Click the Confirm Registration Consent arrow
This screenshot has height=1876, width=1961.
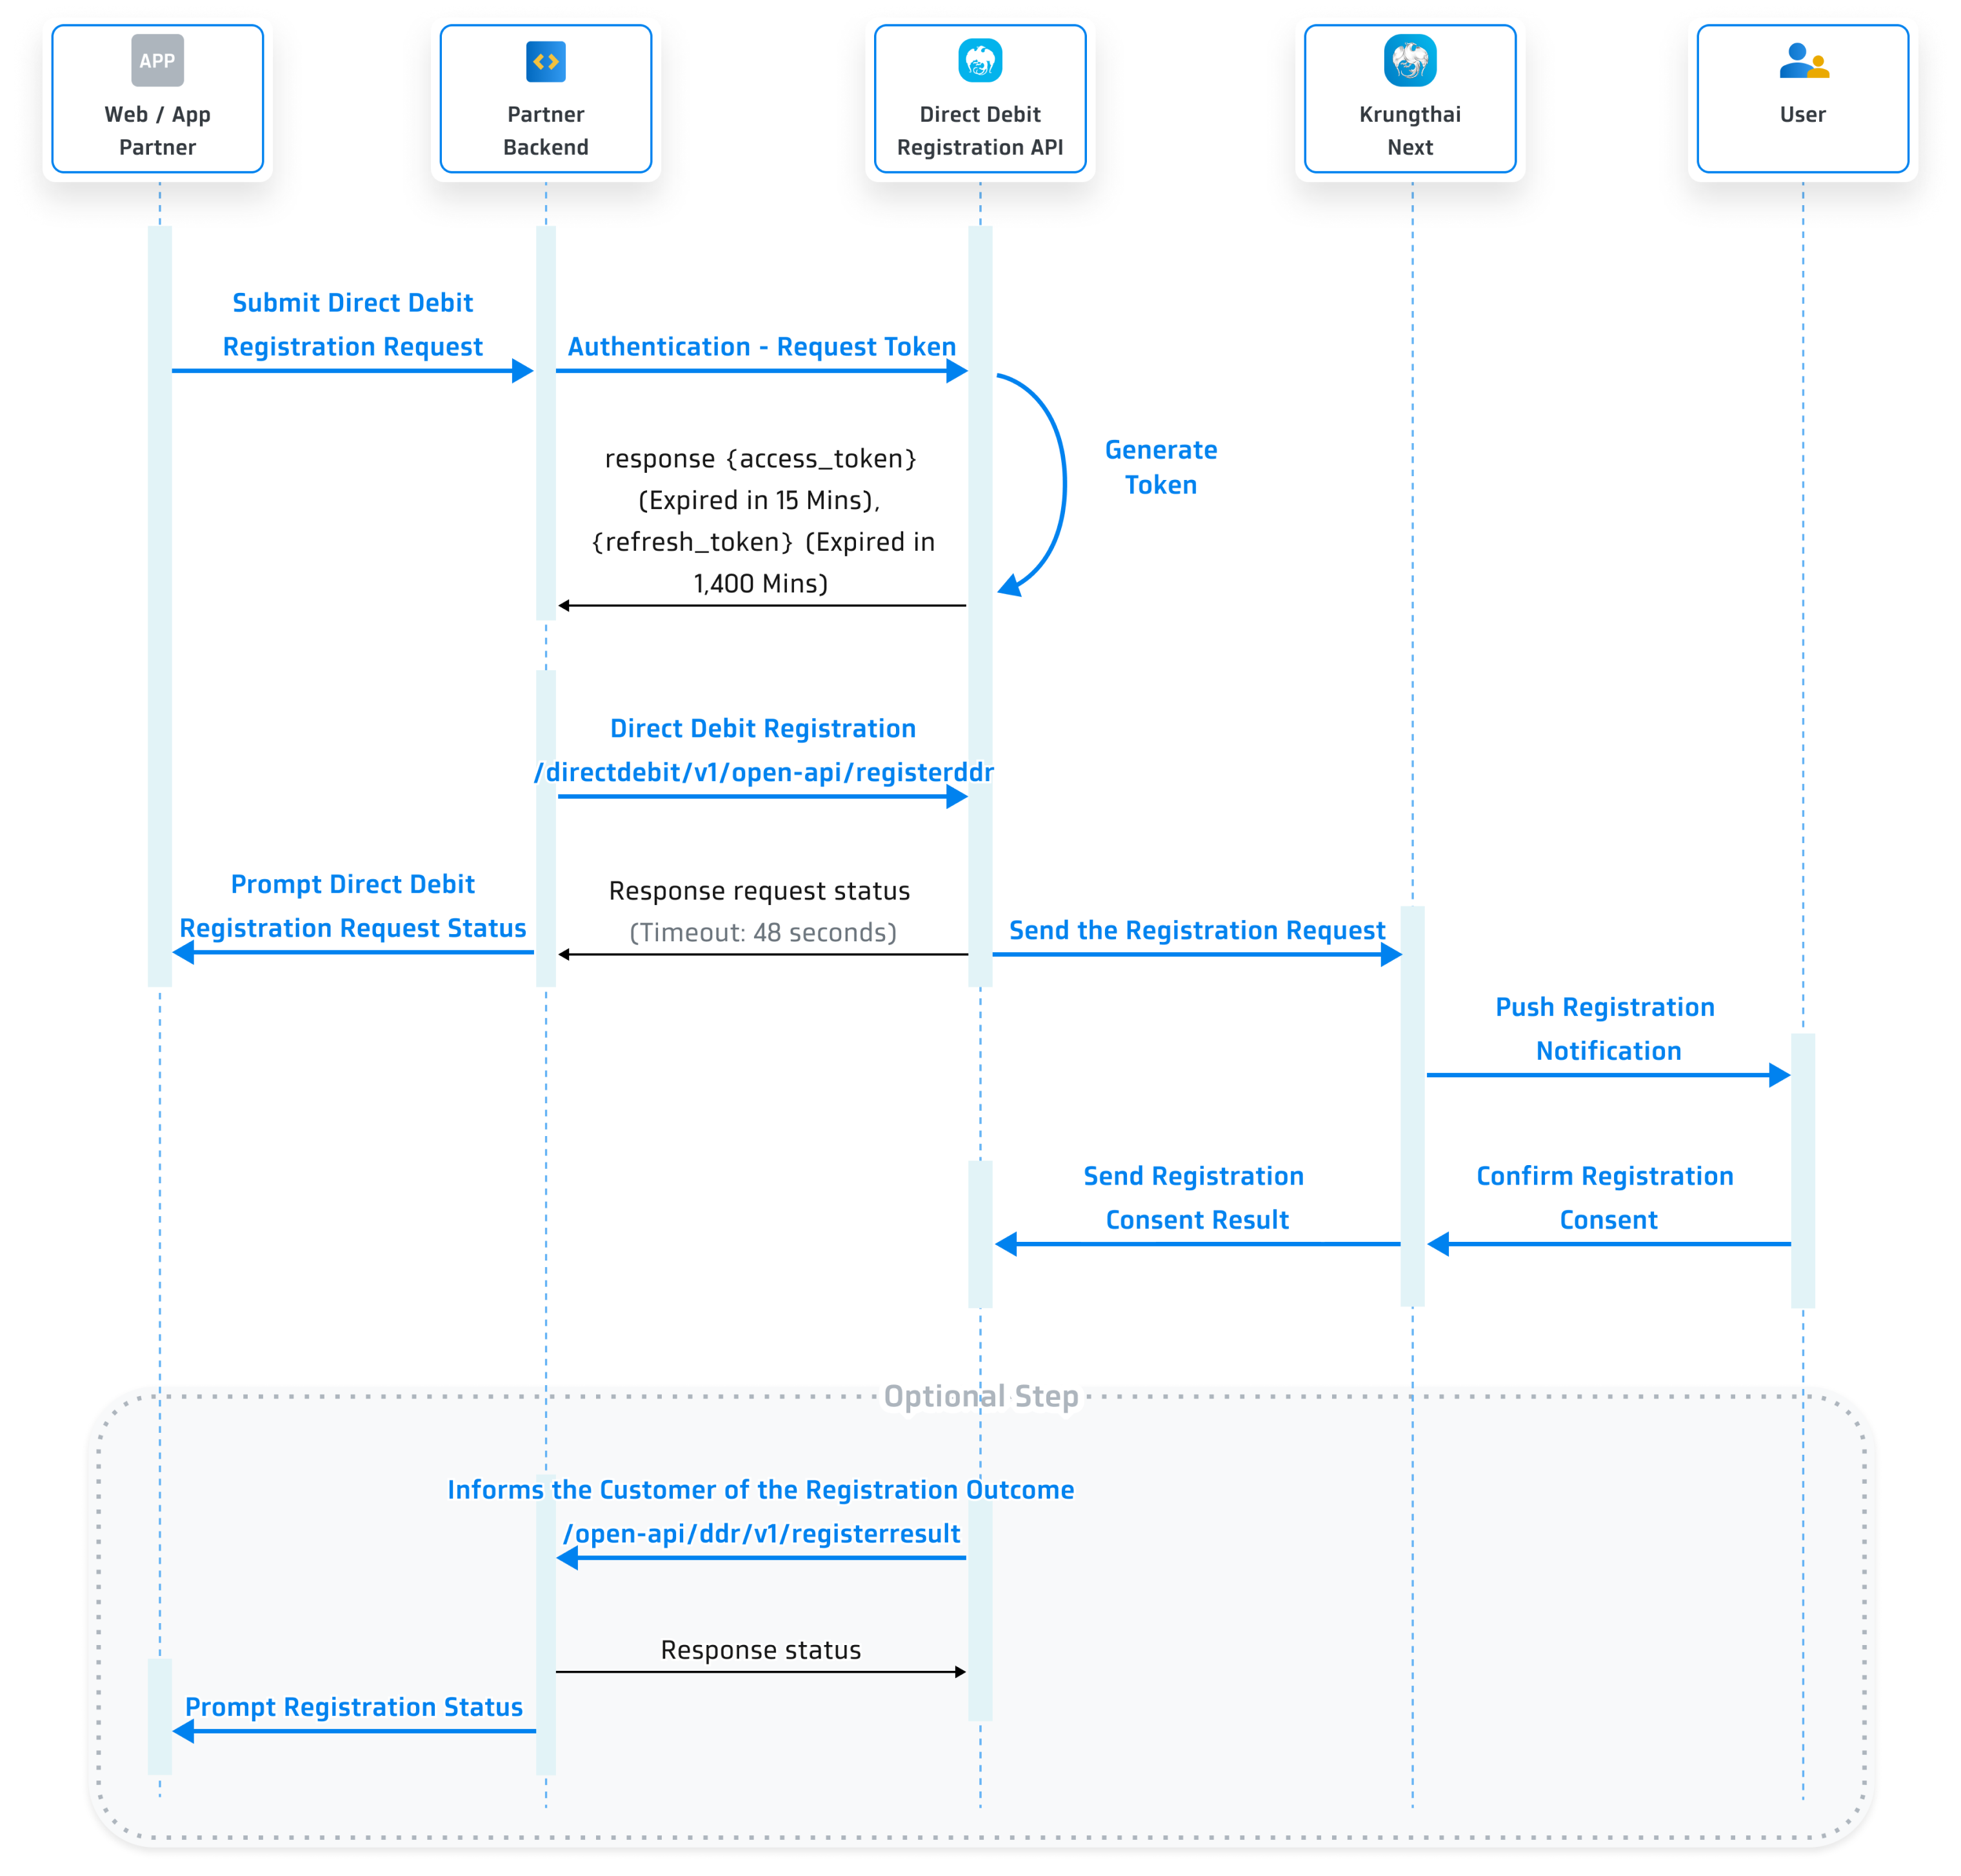pos(1605,1243)
